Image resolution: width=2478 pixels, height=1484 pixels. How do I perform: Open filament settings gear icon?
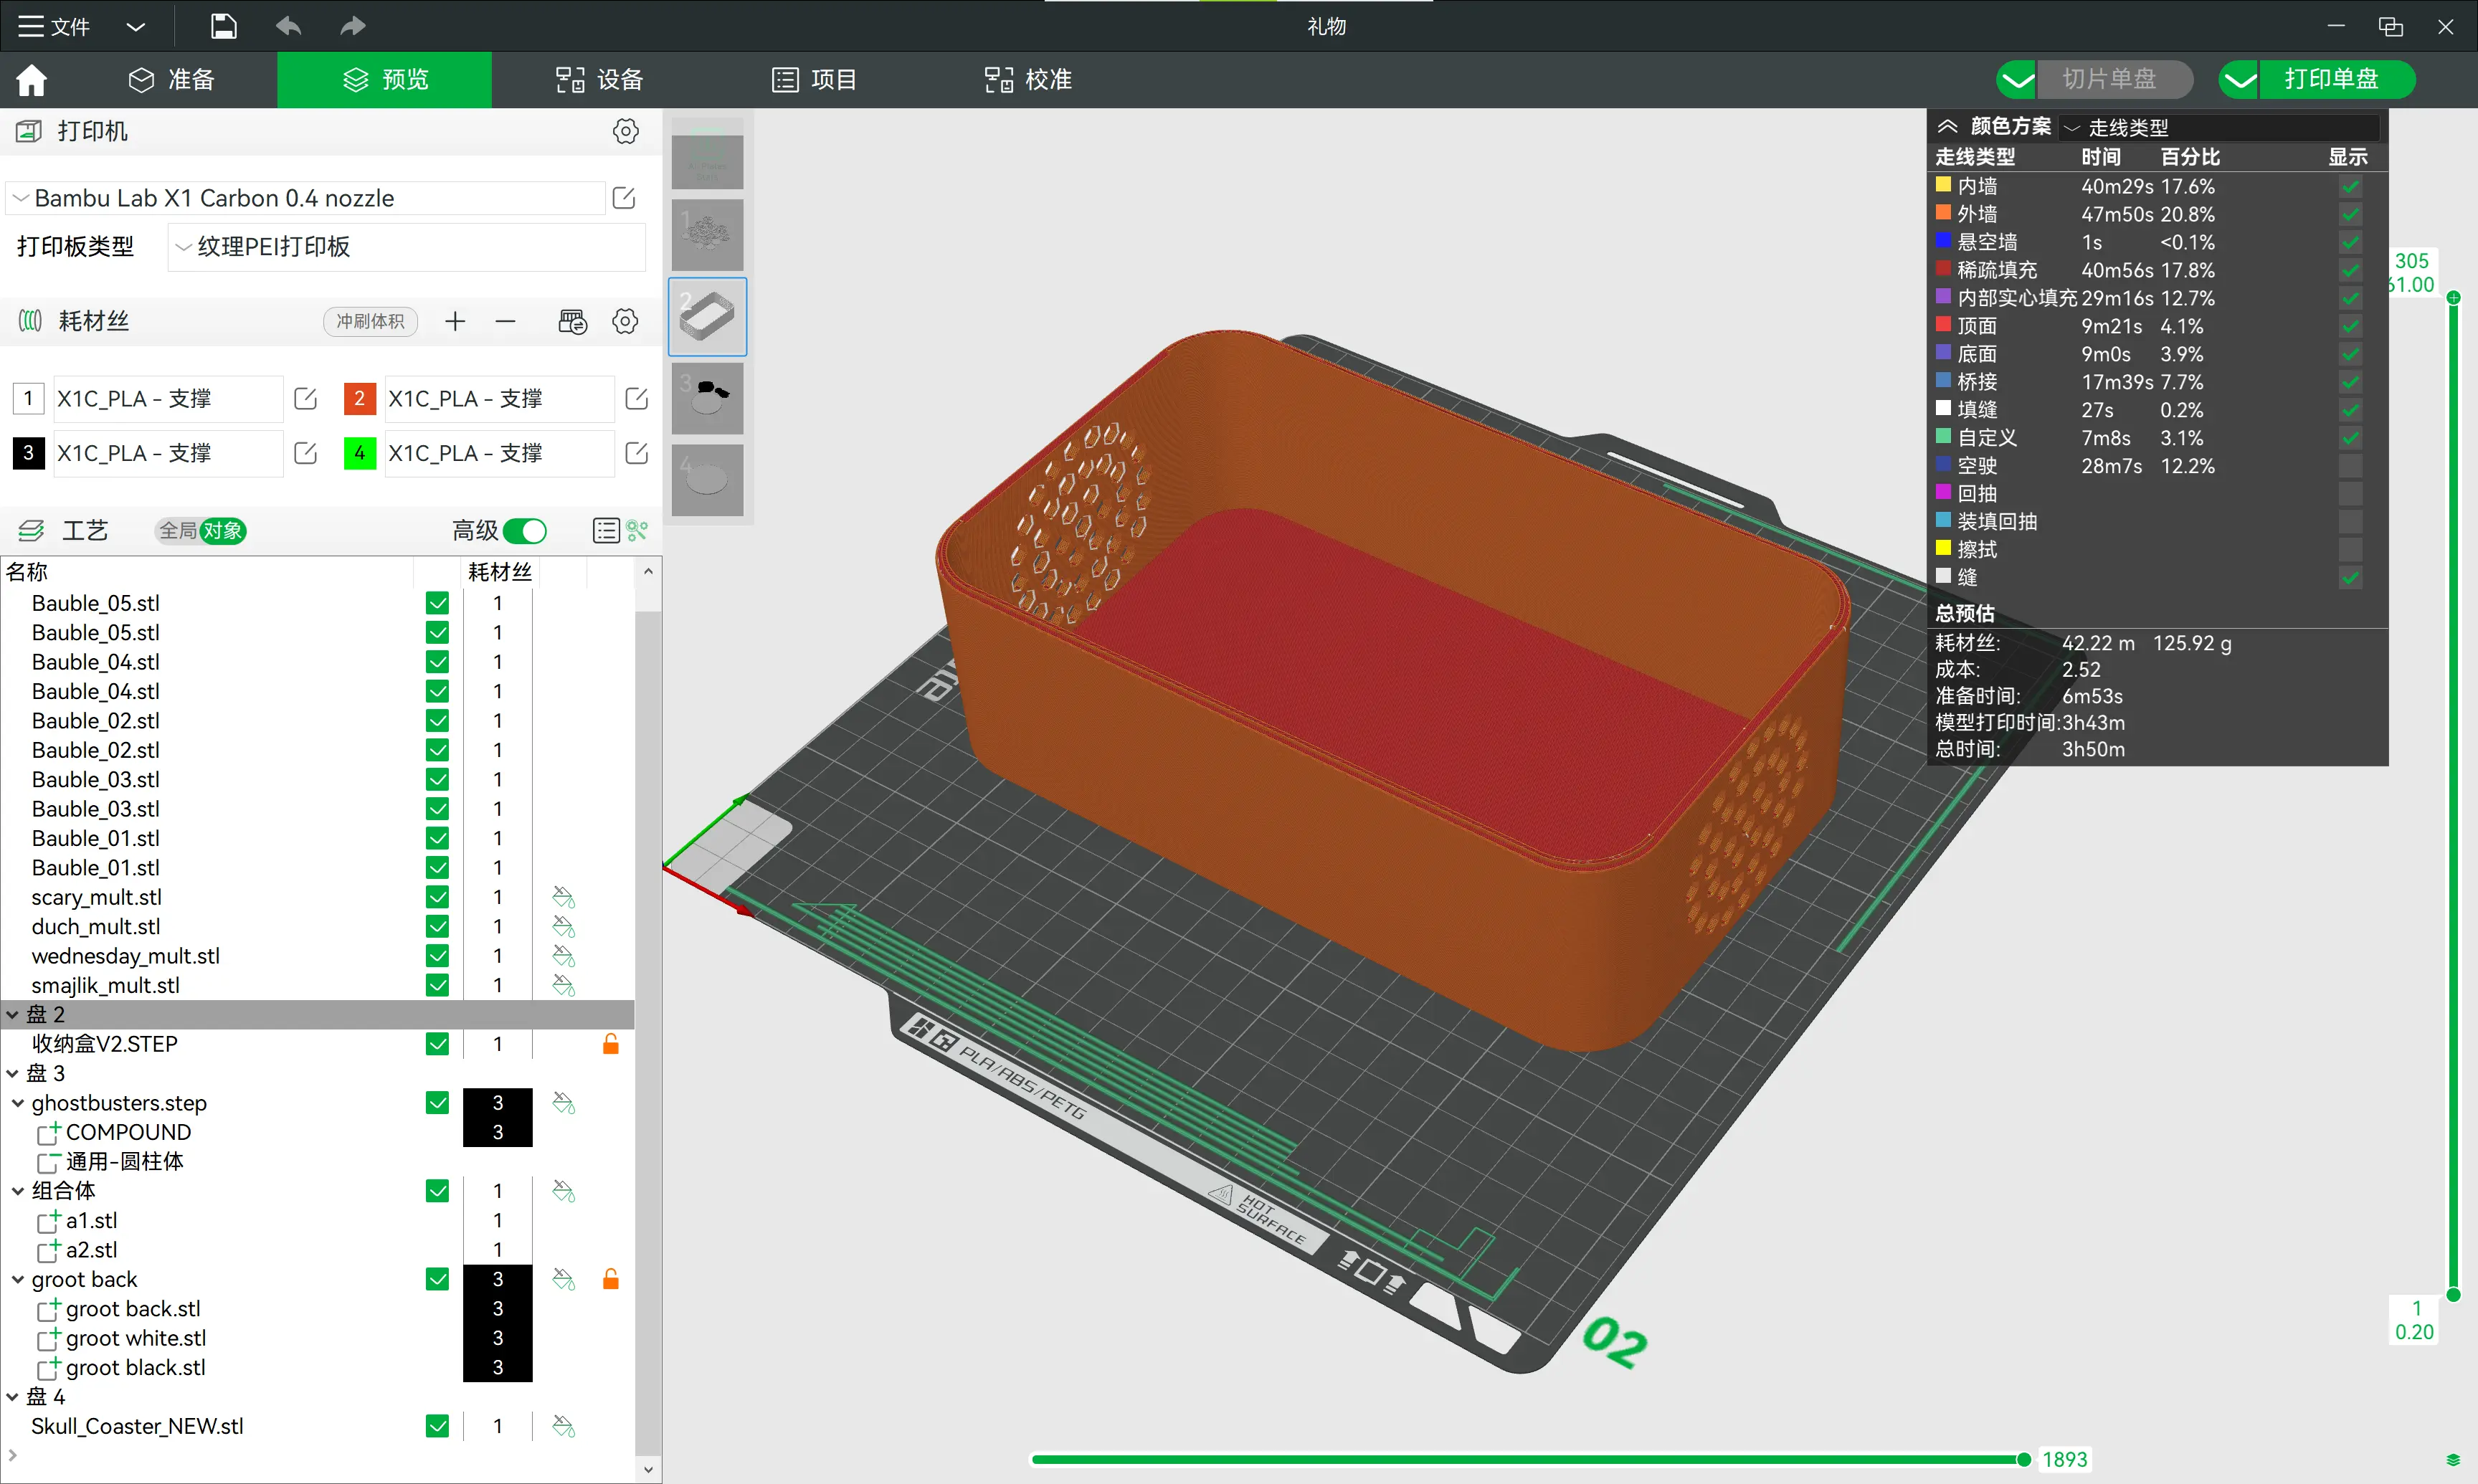coord(625,321)
